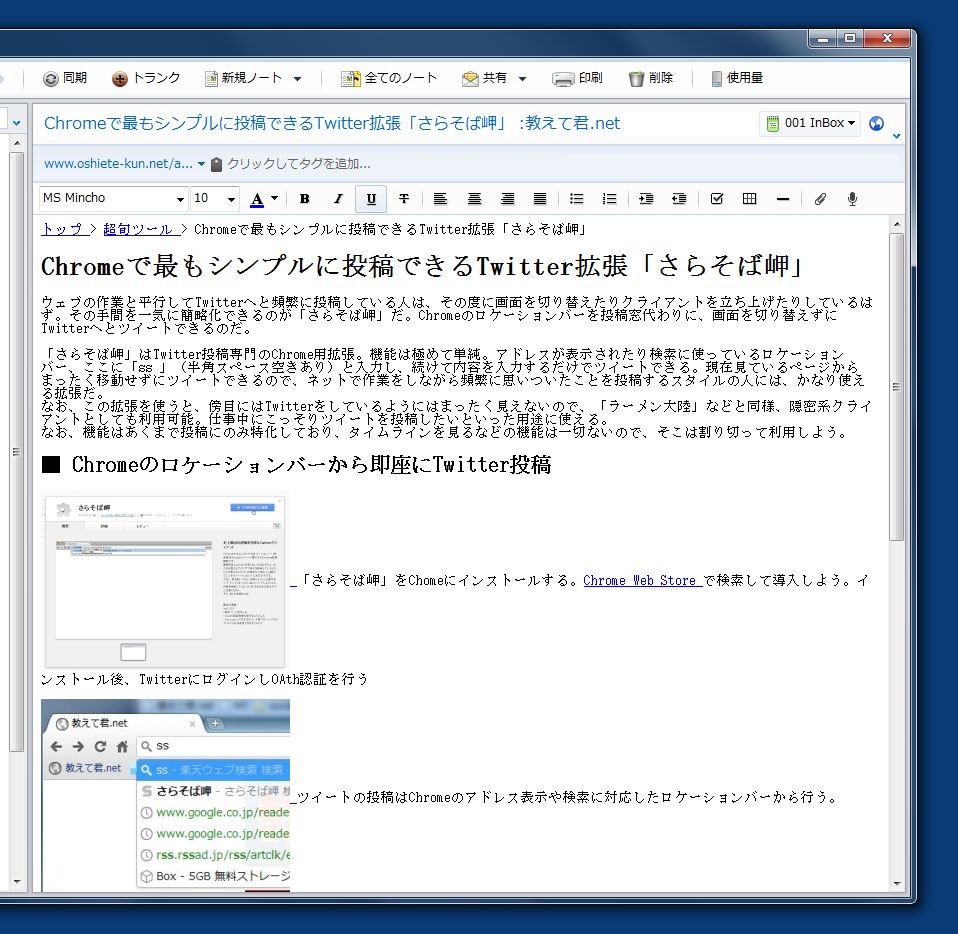958x934 pixels.
Task: Close the Evernote window
Action: point(887,38)
